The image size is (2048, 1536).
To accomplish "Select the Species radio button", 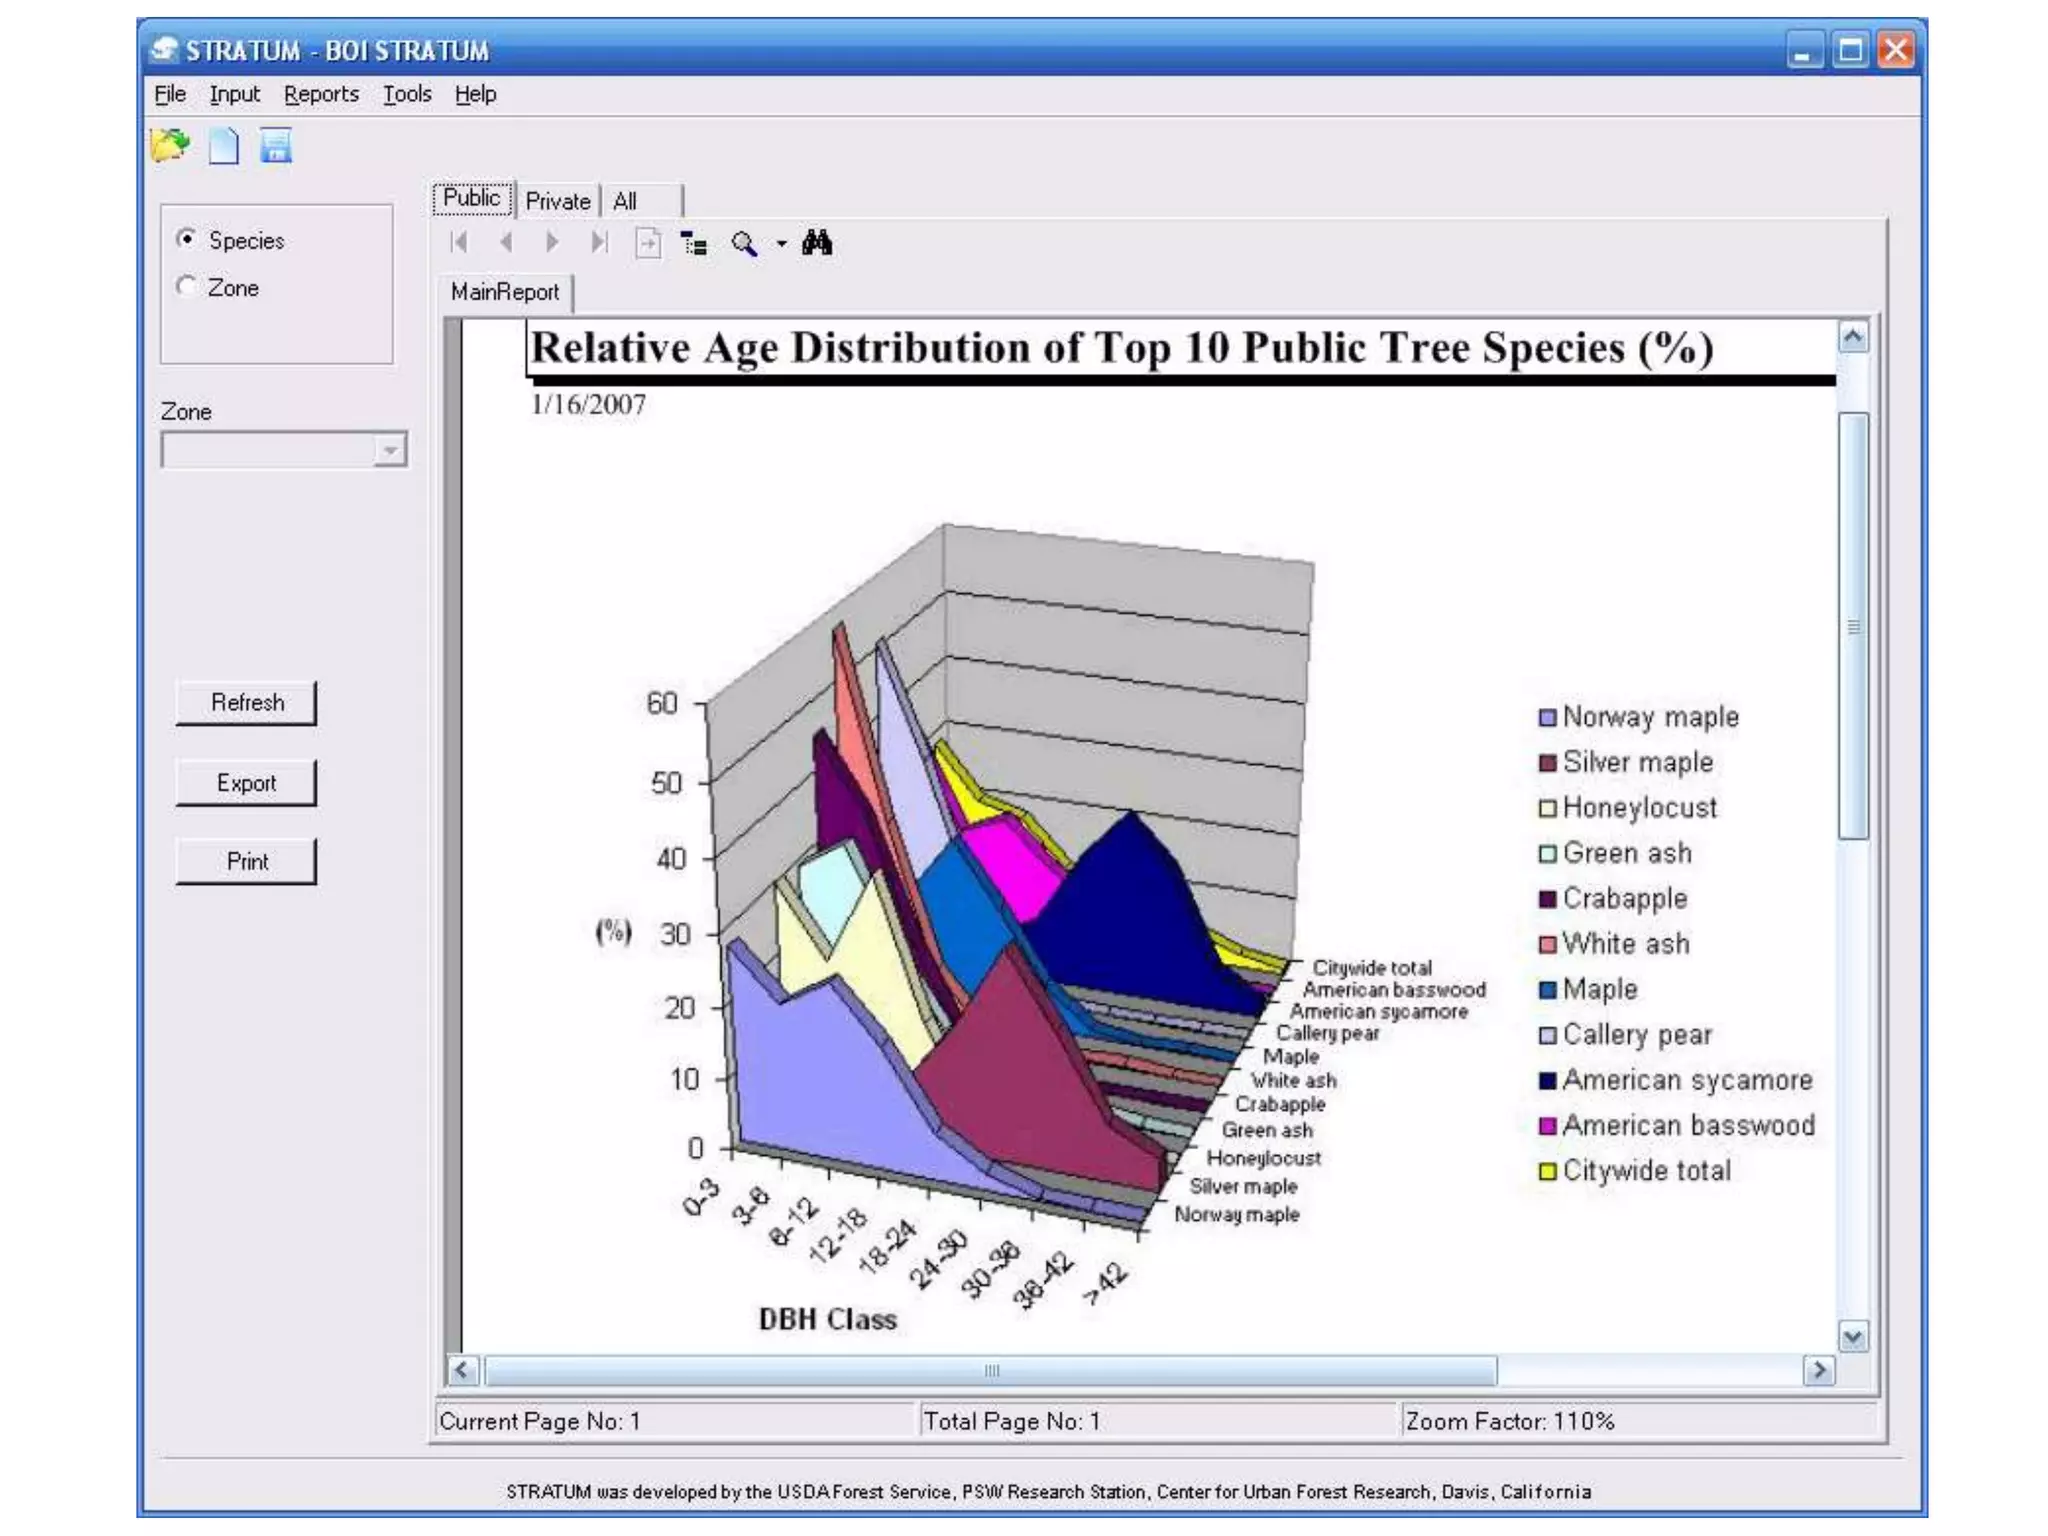I will tap(186, 239).
